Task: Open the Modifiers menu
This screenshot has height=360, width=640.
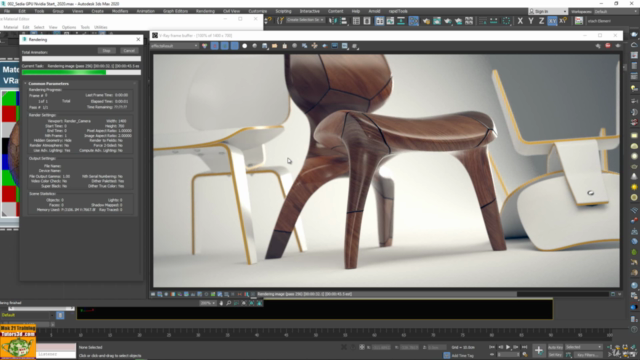Action: pyautogui.click(x=120, y=11)
